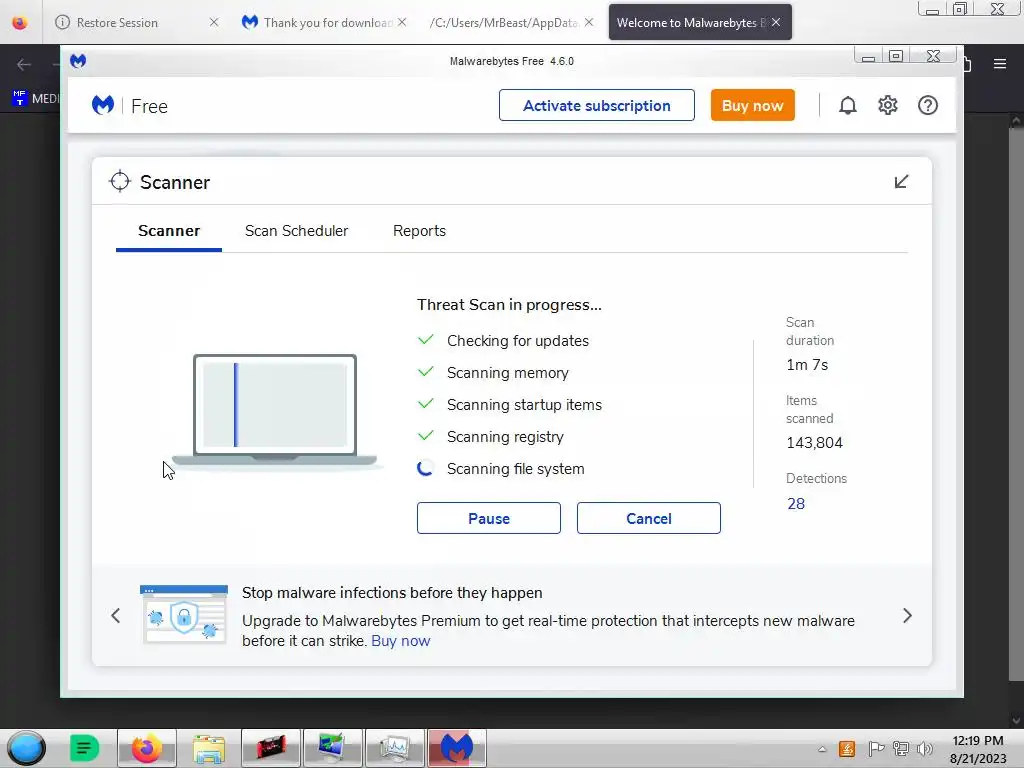Click Firefox back arrow button
The height and width of the screenshot is (768, 1024).
point(24,64)
